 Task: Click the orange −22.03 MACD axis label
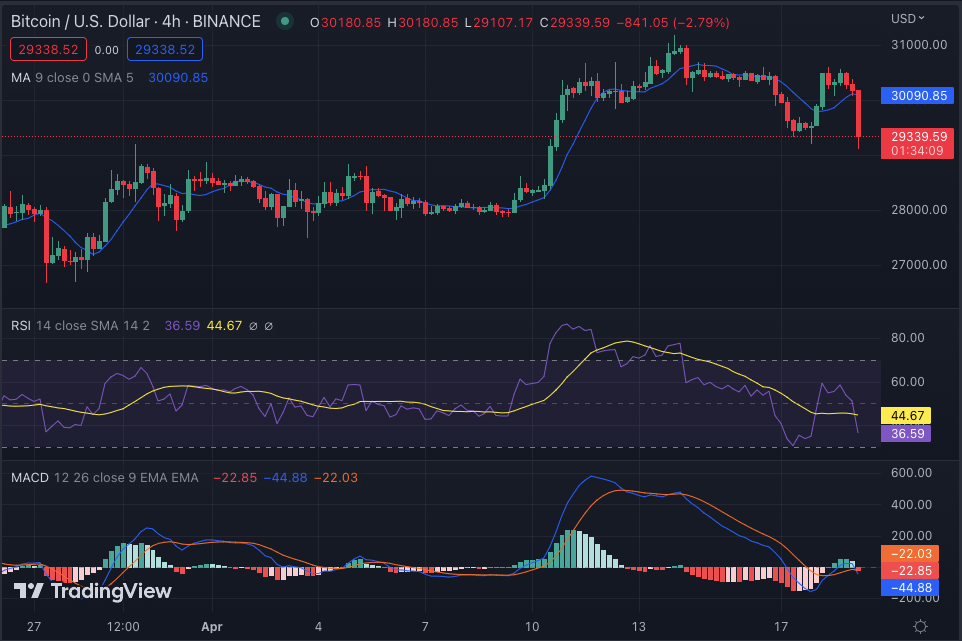click(x=910, y=554)
